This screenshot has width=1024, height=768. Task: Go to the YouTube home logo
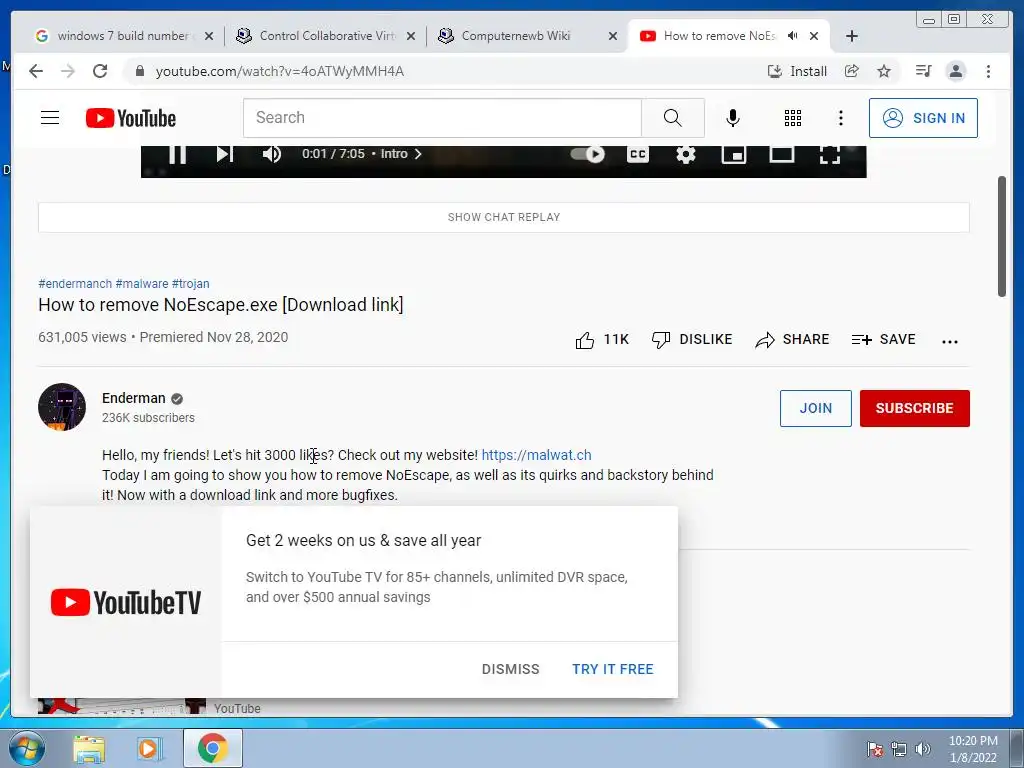coord(131,118)
